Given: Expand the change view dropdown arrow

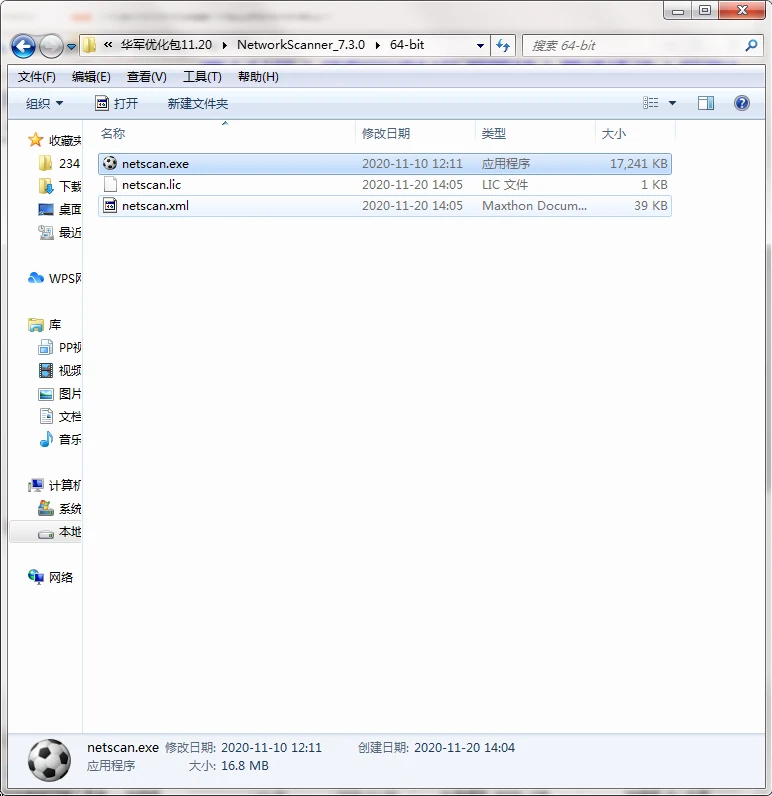Looking at the screenshot, I should [672, 103].
